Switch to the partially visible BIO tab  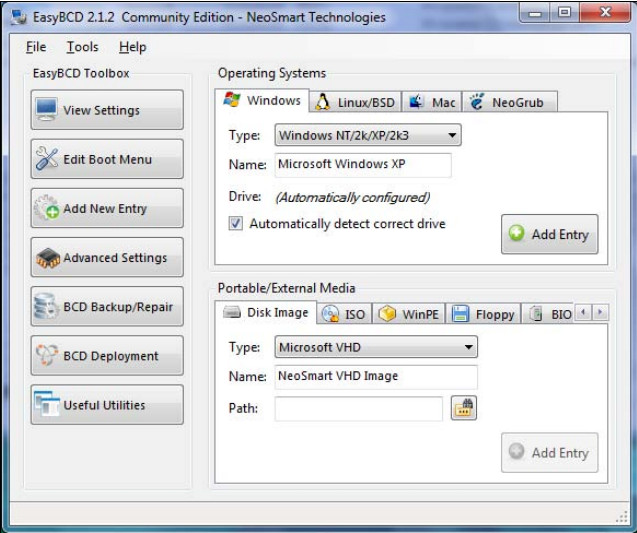[x=548, y=314]
